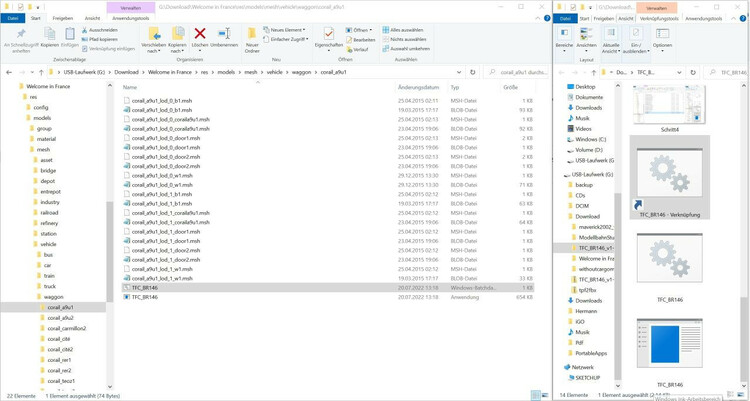Select the tpf2fbx folder in right tree
Image resolution: width=750 pixels, height=401 pixels.
coord(587,290)
